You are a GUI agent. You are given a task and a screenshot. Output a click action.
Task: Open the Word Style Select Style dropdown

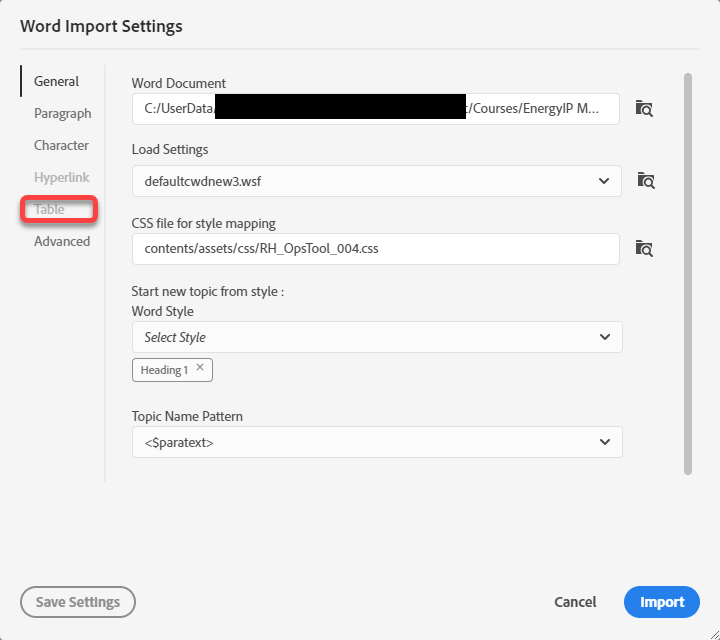[x=377, y=337]
